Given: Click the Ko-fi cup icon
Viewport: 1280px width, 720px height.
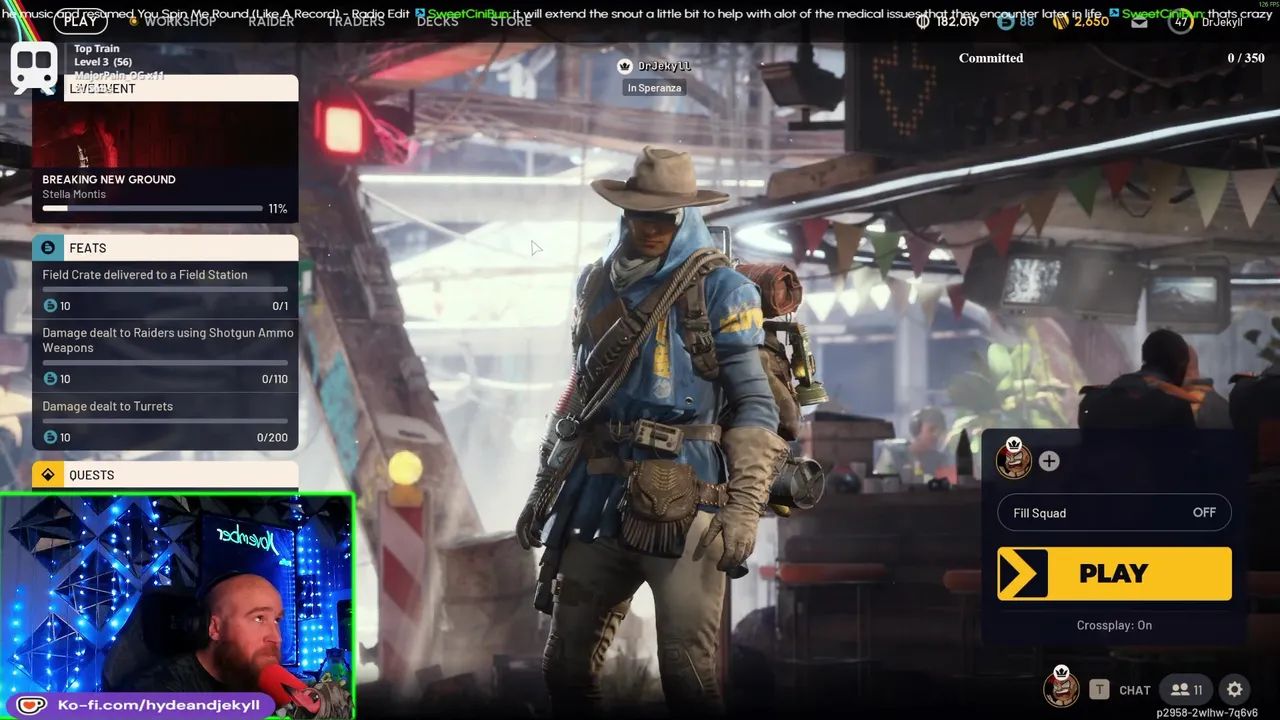Looking at the screenshot, I should coord(30,705).
